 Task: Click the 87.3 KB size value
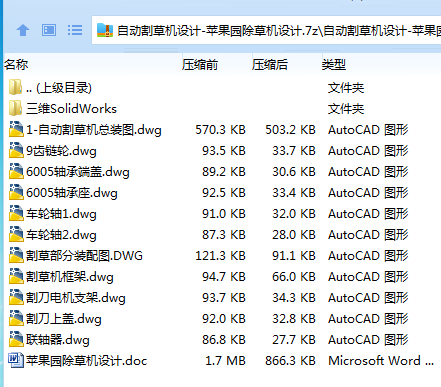point(224,235)
